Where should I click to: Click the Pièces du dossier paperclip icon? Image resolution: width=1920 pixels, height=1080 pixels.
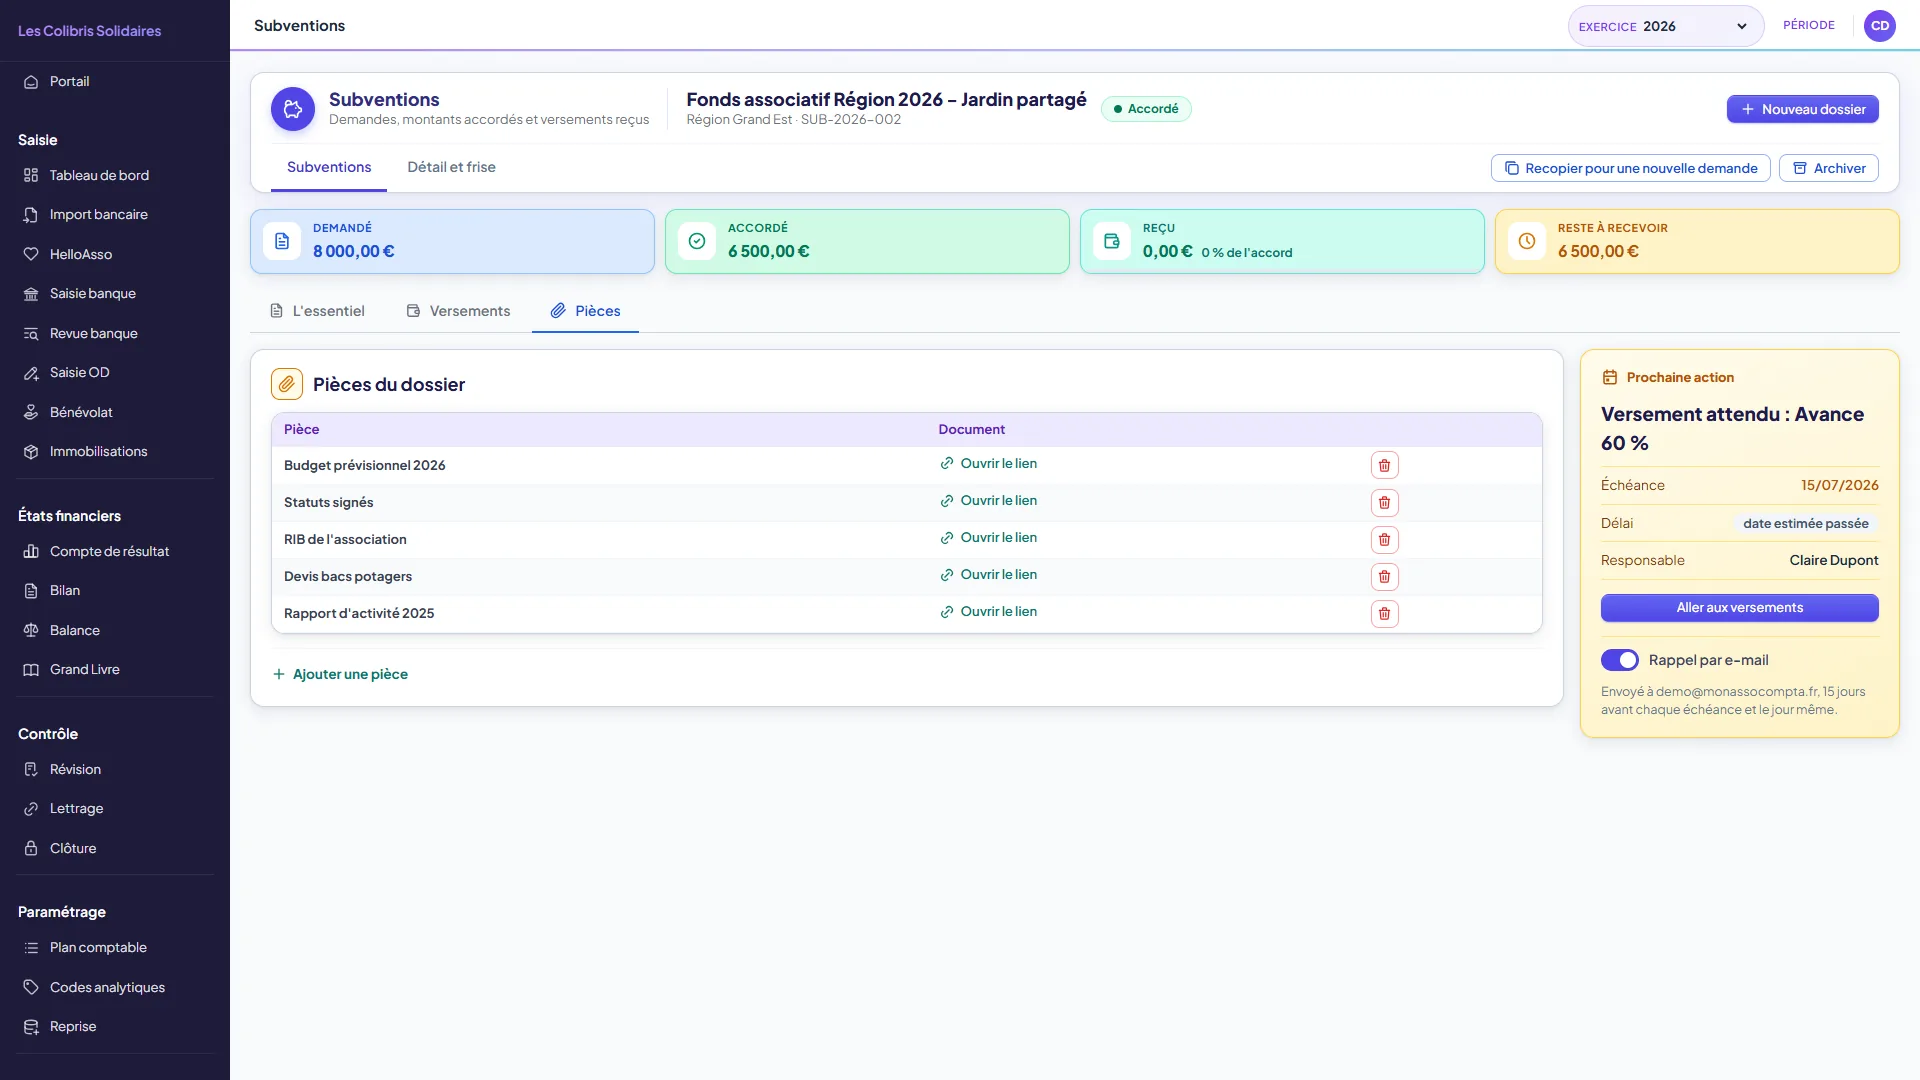(x=287, y=384)
